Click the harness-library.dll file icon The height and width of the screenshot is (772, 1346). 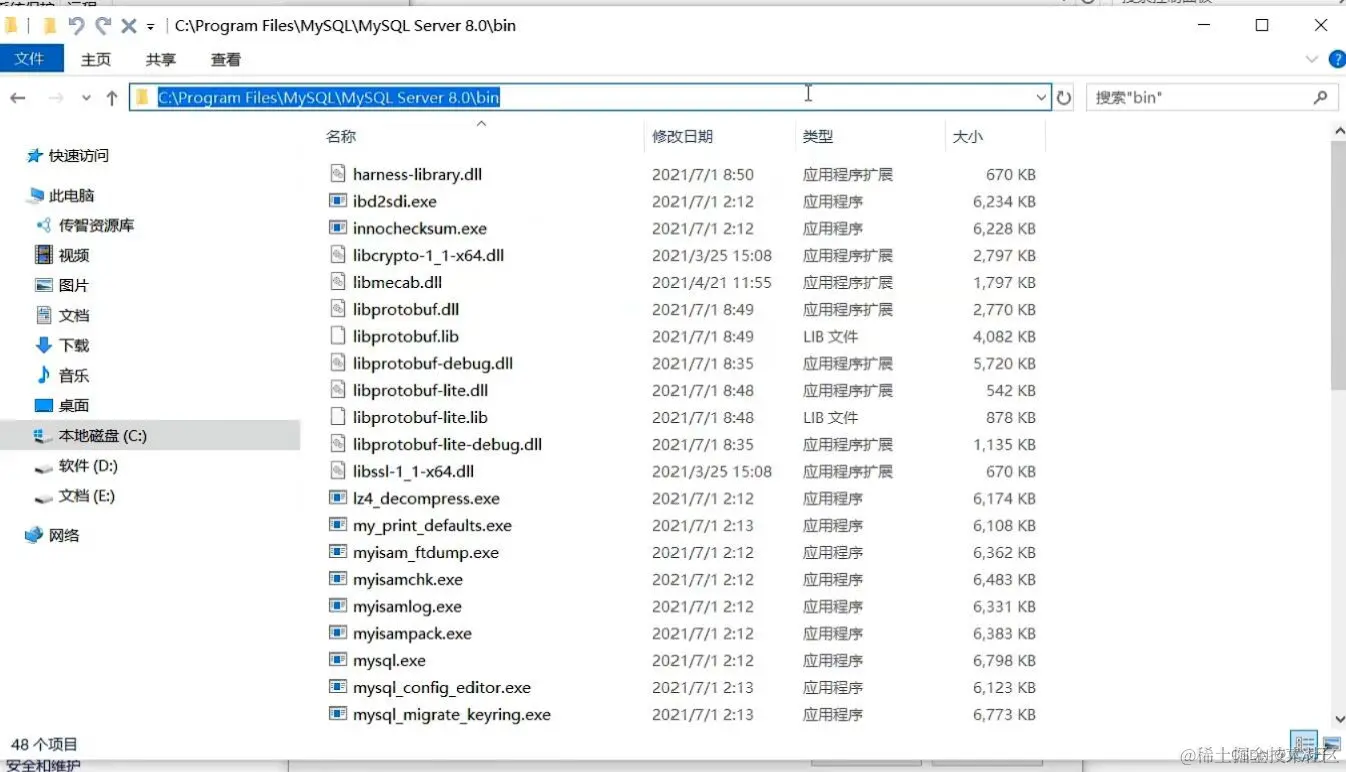coord(337,174)
